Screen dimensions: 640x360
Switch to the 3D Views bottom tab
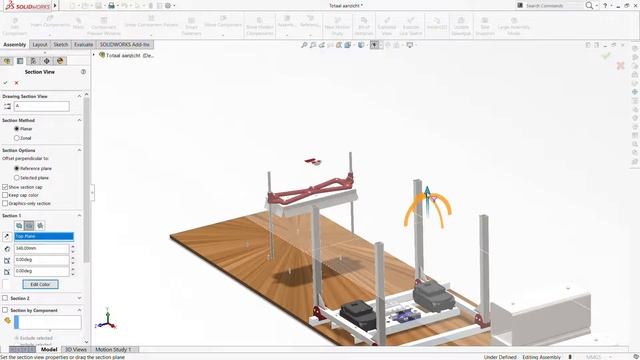pyautogui.click(x=76, y=349)
